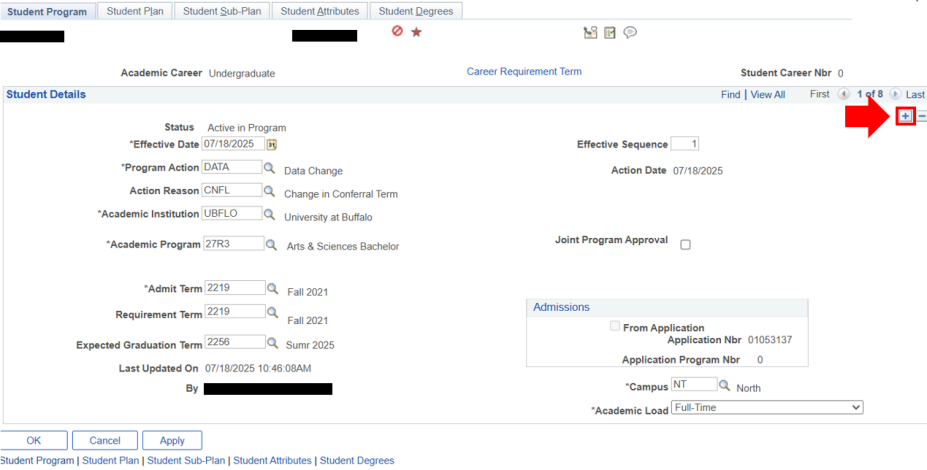Open the Academic Load dropdown

tap(767, 407)
